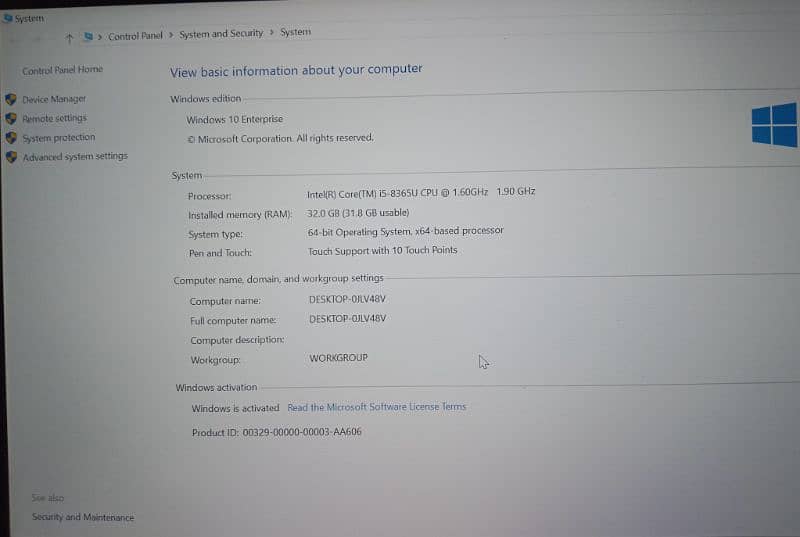Click Microsoft Corporation copyright text
This screenshot has height=537, width=800.
click(281, 139)
